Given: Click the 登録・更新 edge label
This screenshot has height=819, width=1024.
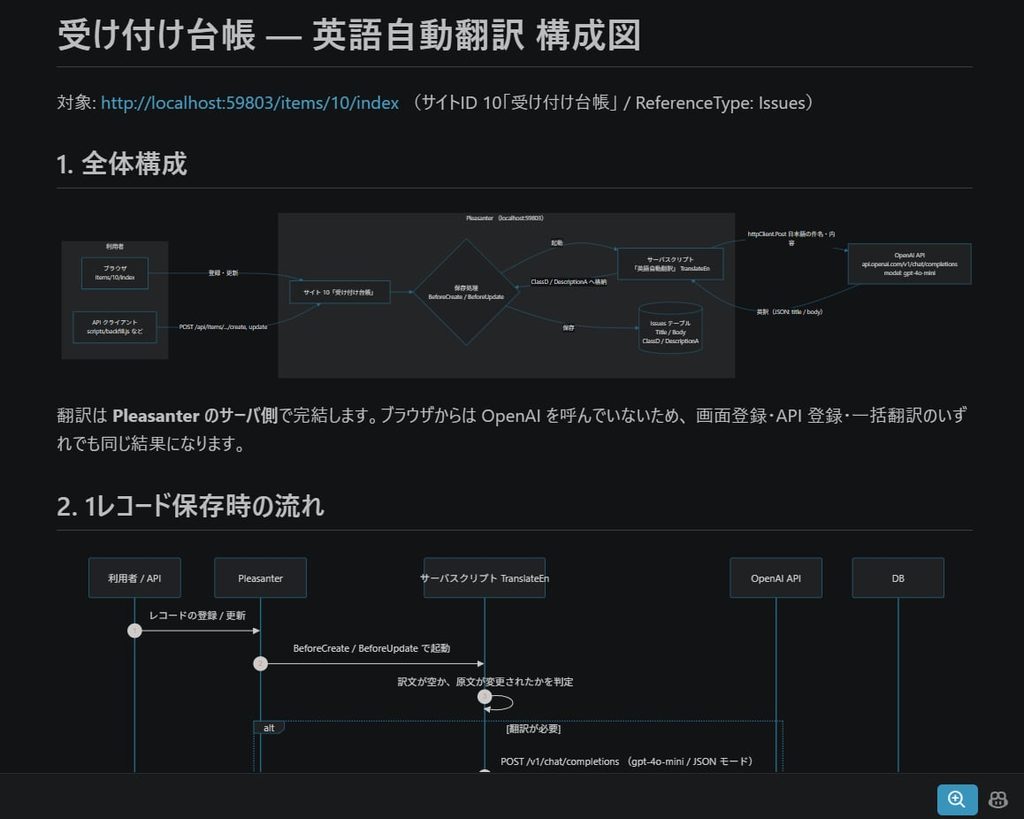Looking at the screenshot, I should click(223, 273).
